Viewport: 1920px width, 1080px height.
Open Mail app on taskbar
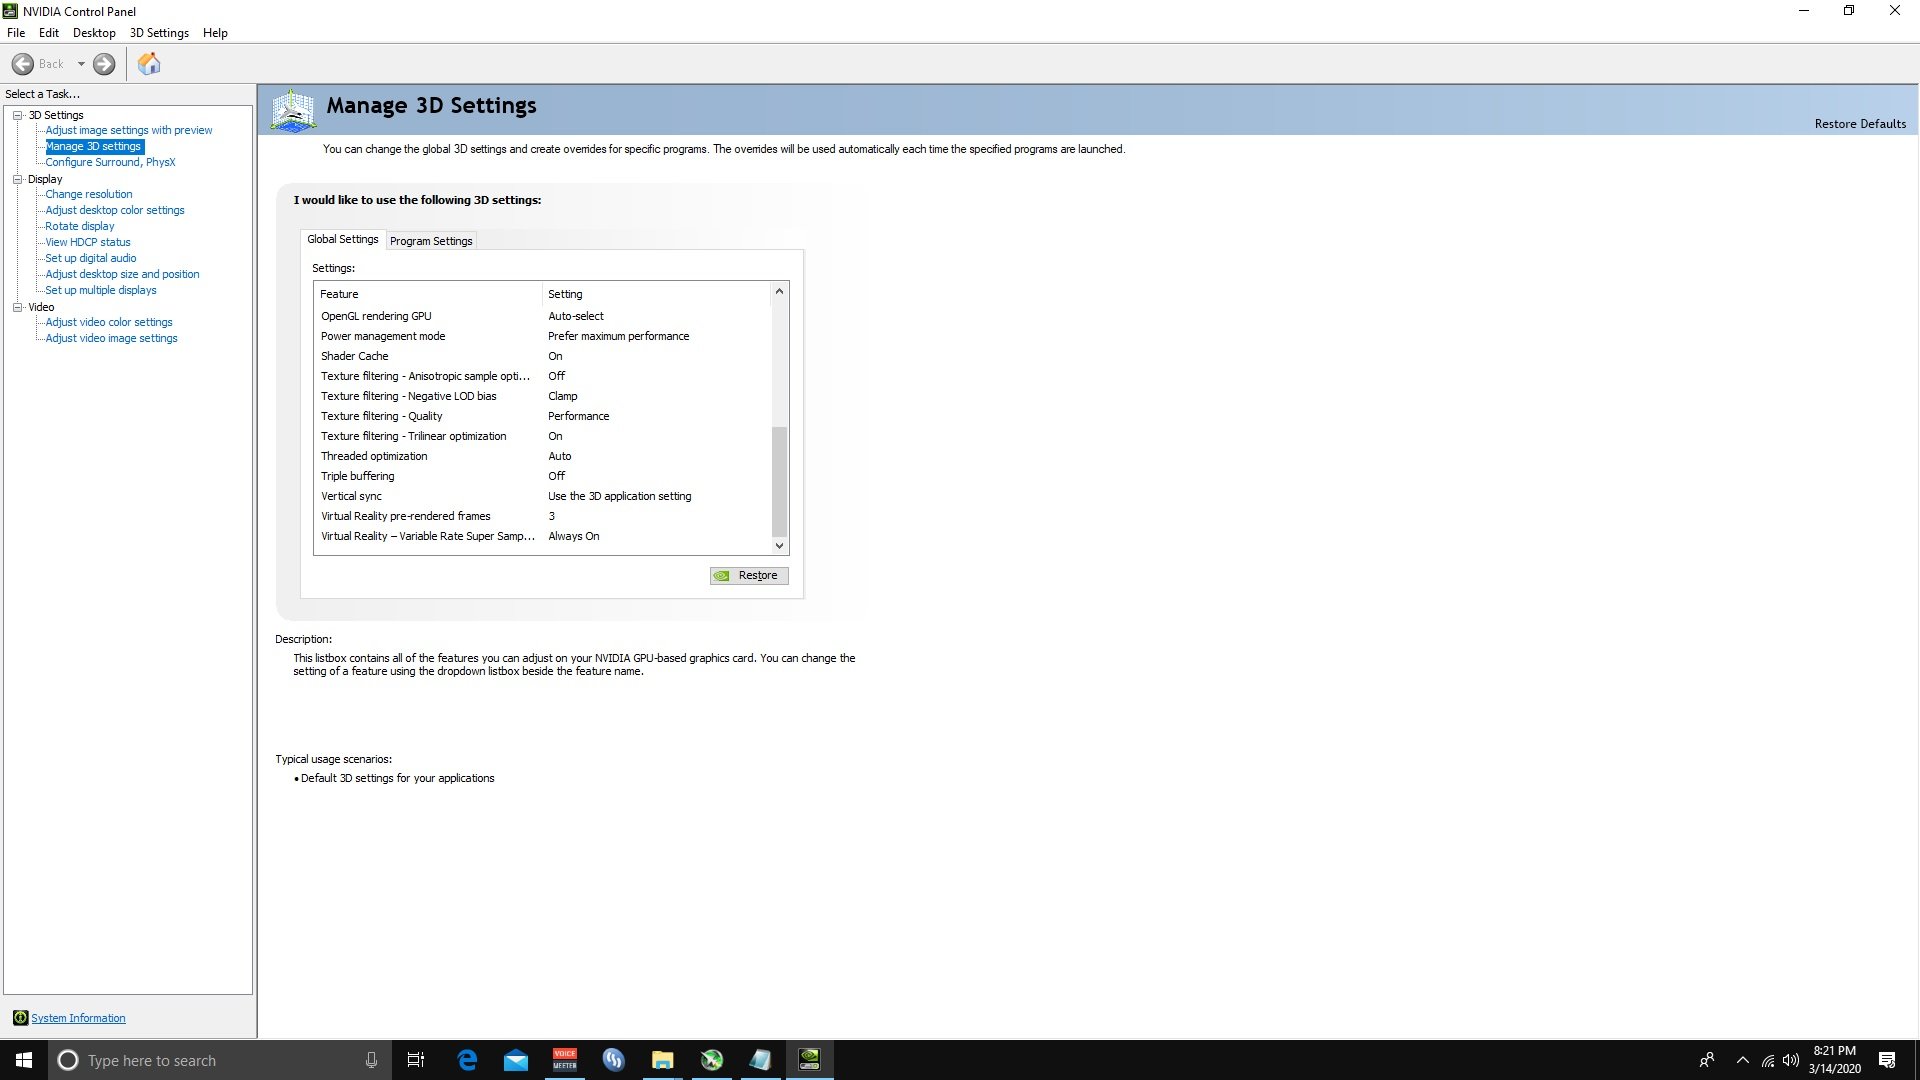pos(516,1060)
